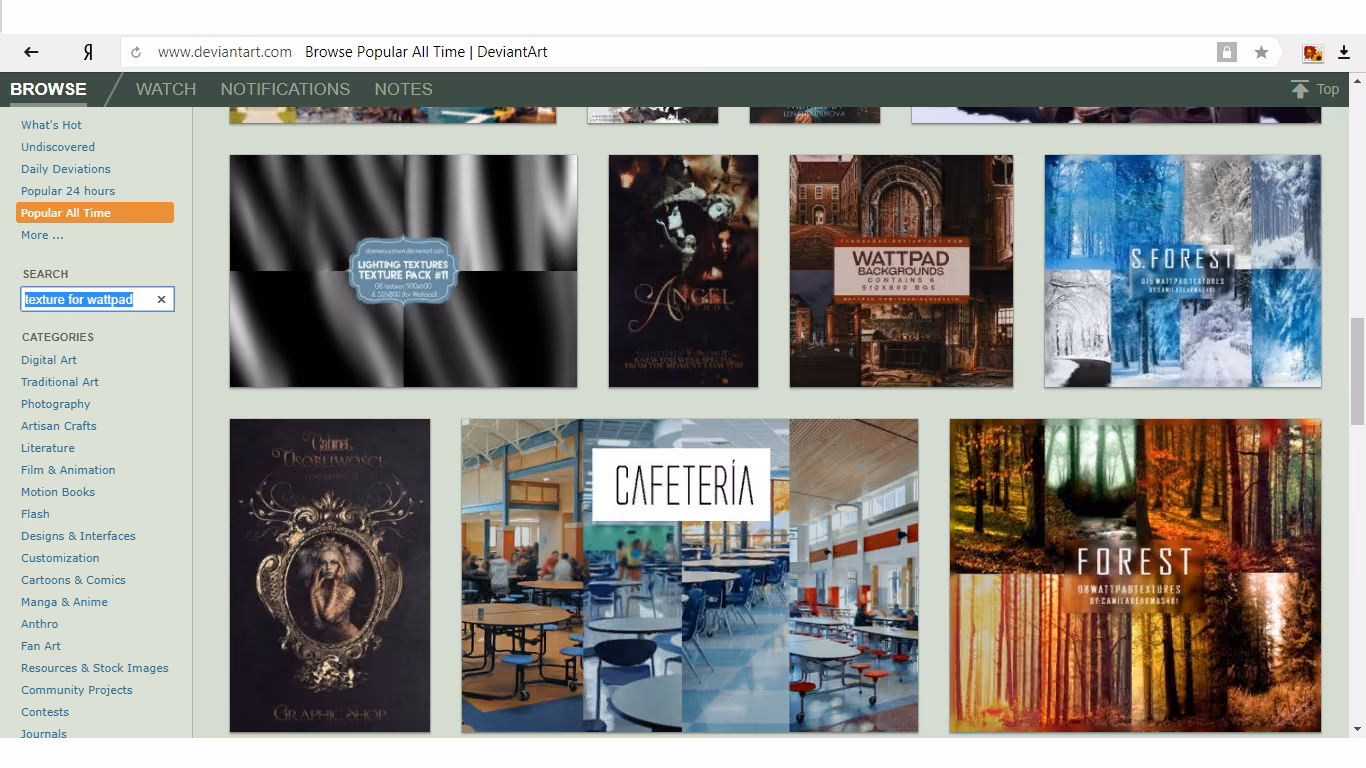This screenshot has width=1366, height=768.
Task: Open the Film & Animation category
Action: point(68,470)
